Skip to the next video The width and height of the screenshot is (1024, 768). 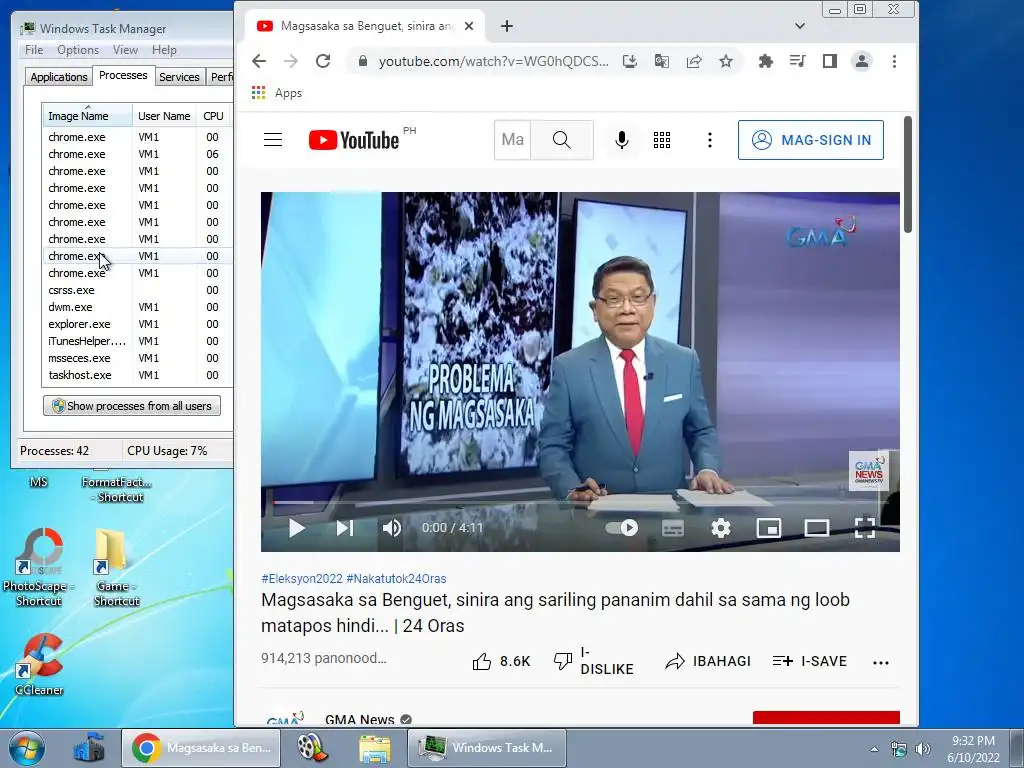(345, 528)
